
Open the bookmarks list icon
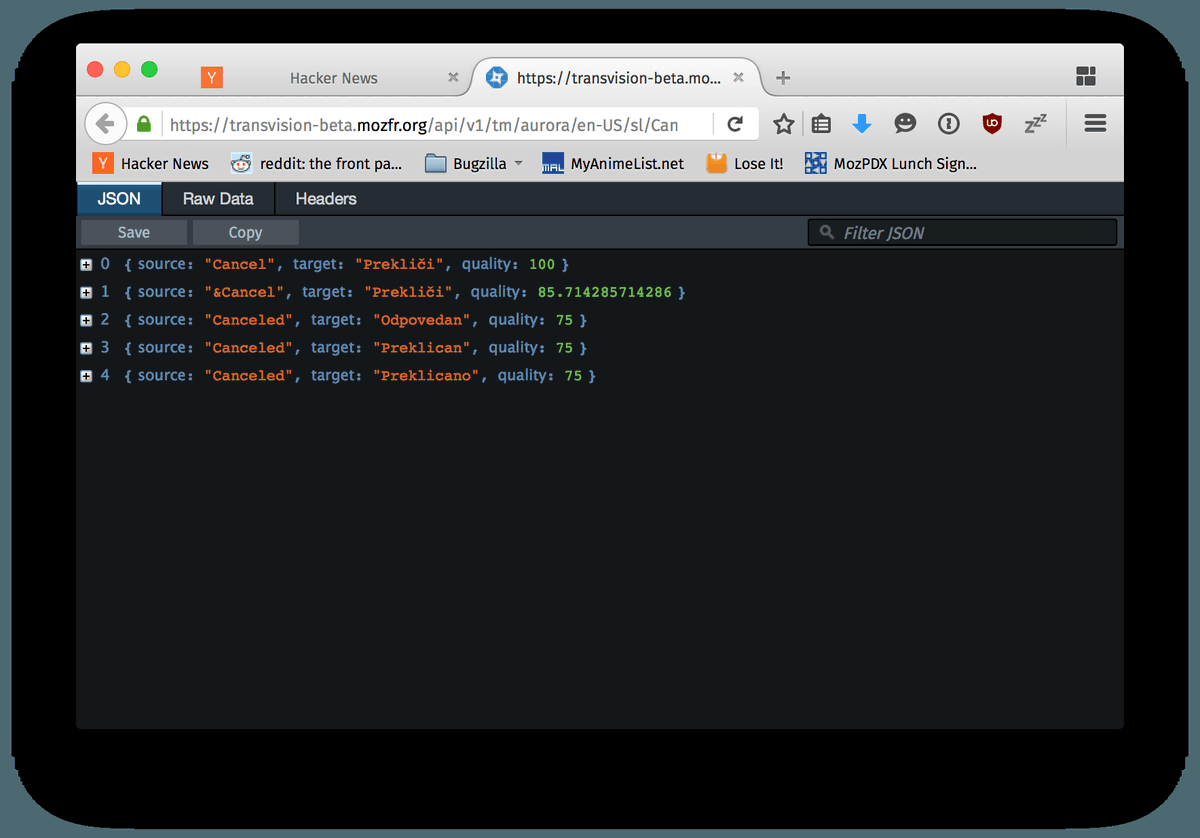click(x=821, y=124)
